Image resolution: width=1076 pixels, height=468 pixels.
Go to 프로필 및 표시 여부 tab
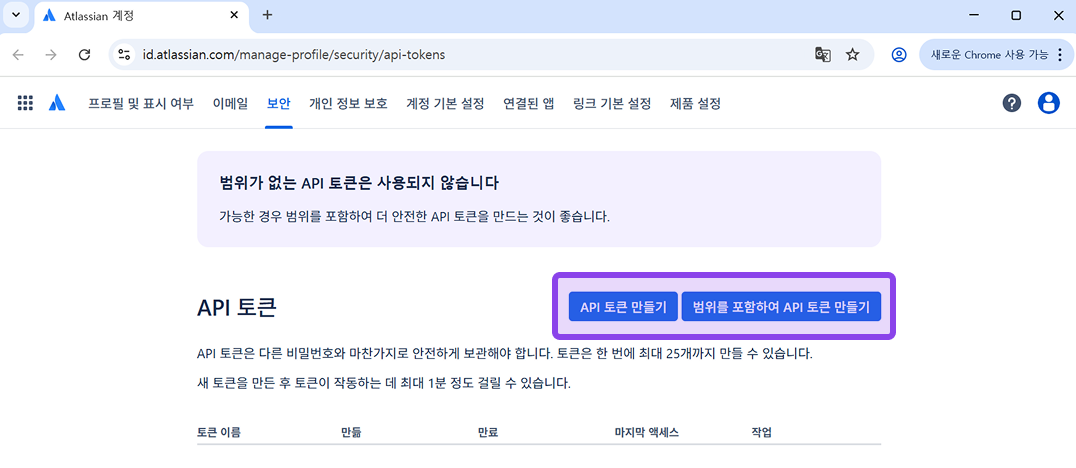pyautogui.click(x=141, y=104)
